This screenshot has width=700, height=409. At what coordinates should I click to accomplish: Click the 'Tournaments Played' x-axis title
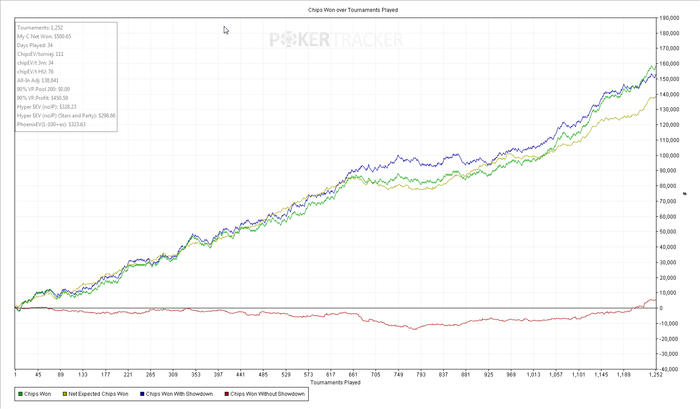[335, 383]
